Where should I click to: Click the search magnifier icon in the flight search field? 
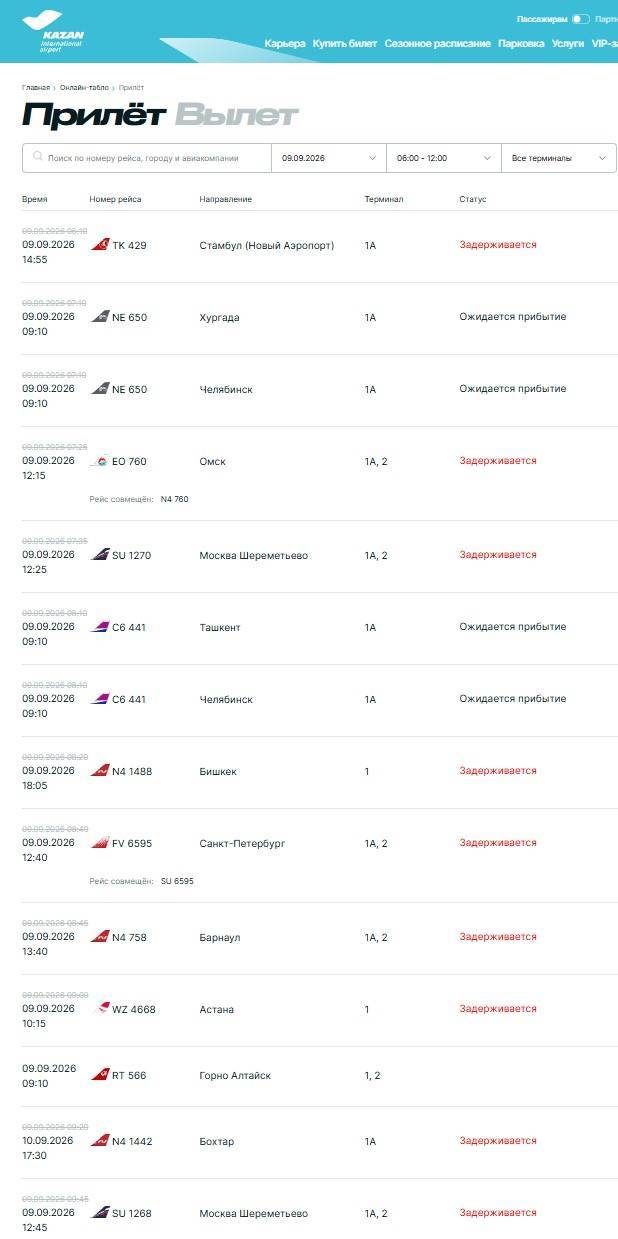(38, 157)
